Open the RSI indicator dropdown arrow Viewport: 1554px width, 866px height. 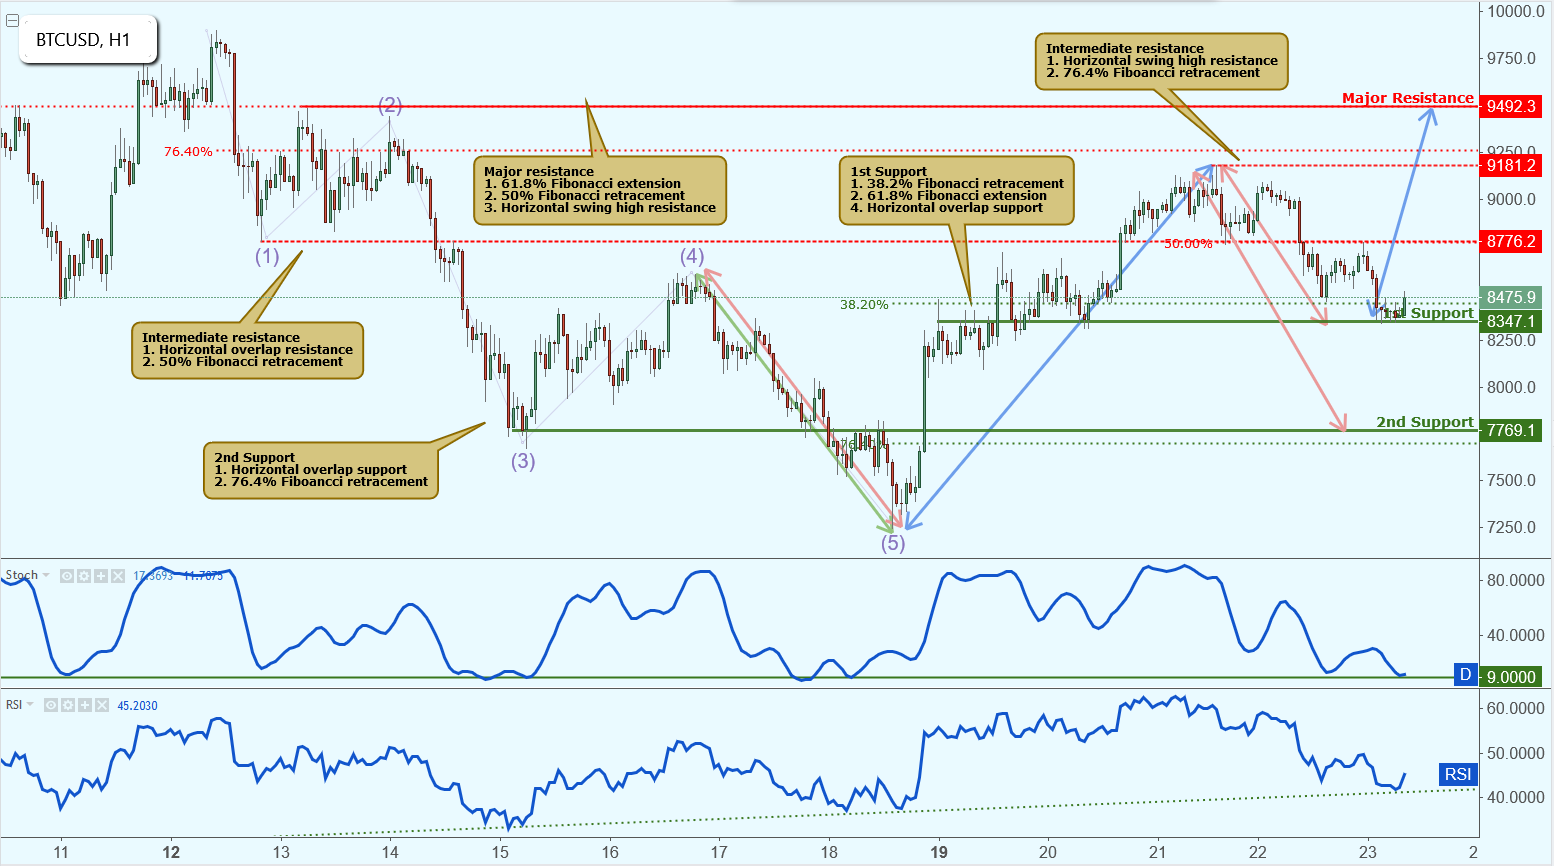pyautogui.click(x=30, y=705)
